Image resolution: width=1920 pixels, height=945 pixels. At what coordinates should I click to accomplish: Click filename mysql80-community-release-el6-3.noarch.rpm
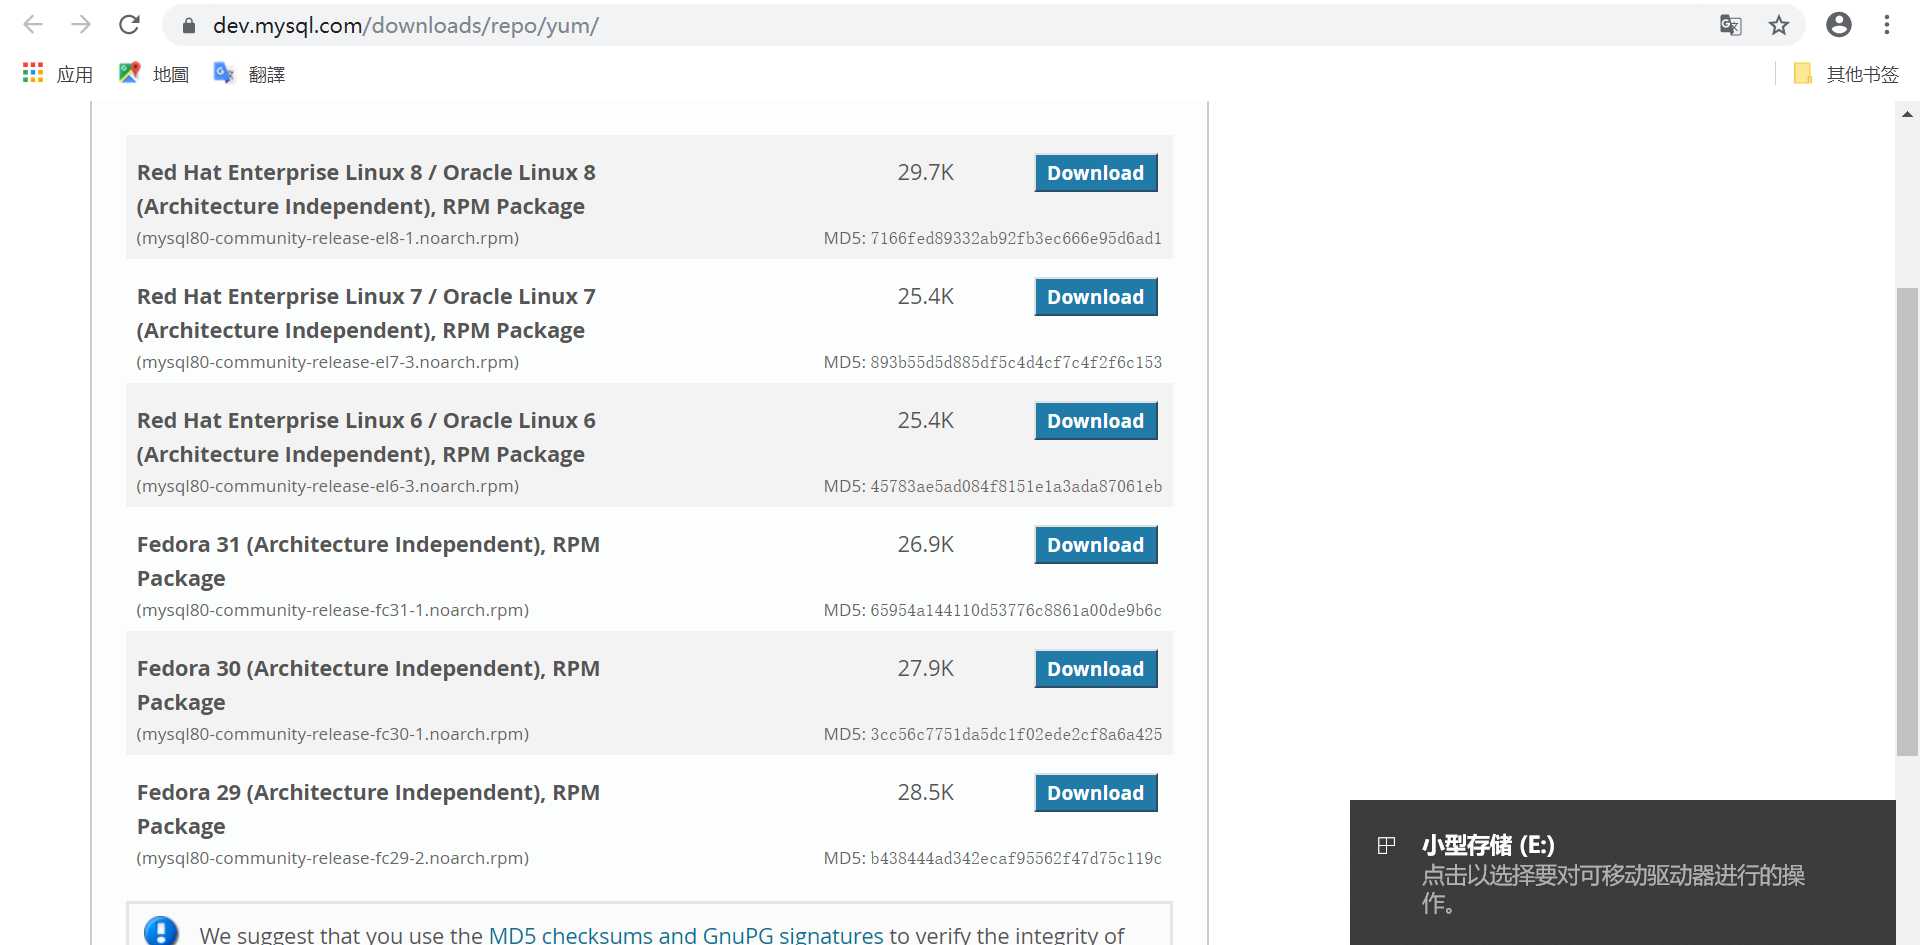[x=328, y=486]
